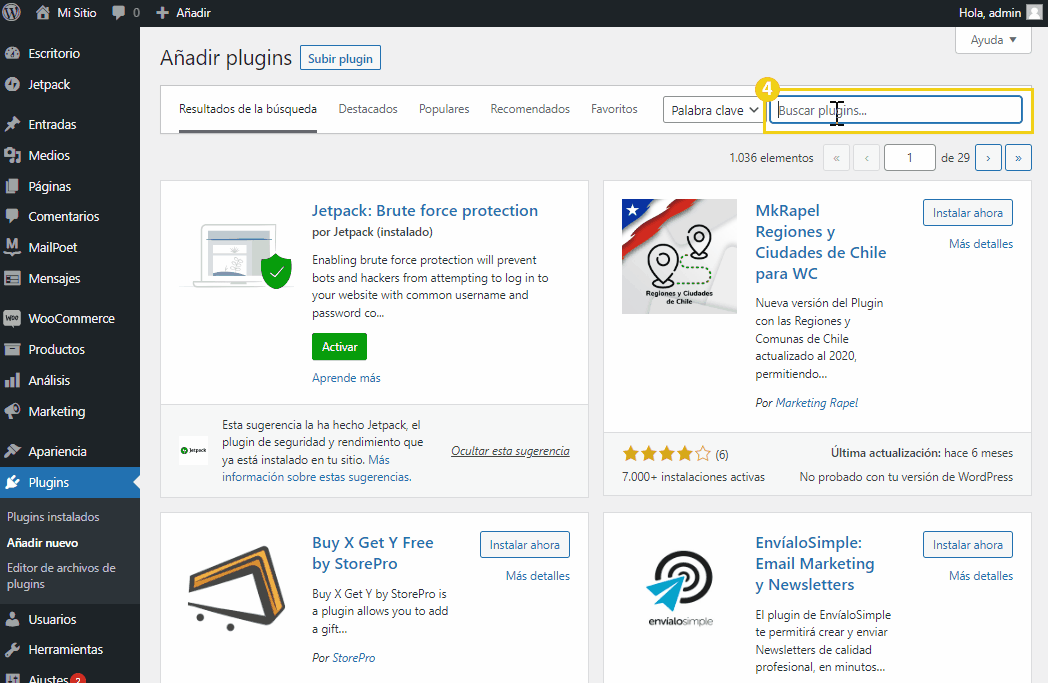
Task: Open the Añadir new content menu
Action: [183, 13]
